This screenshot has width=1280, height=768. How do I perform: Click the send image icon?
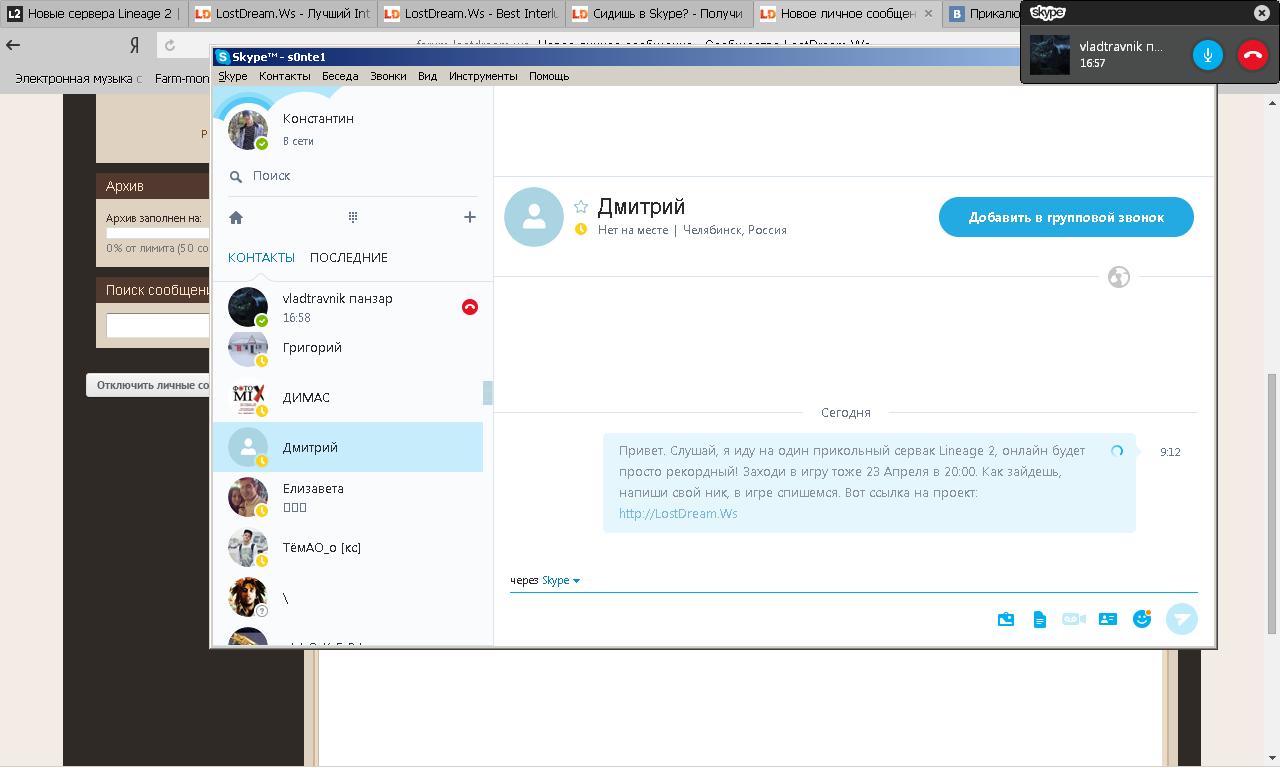click(x=1006, y=619)
